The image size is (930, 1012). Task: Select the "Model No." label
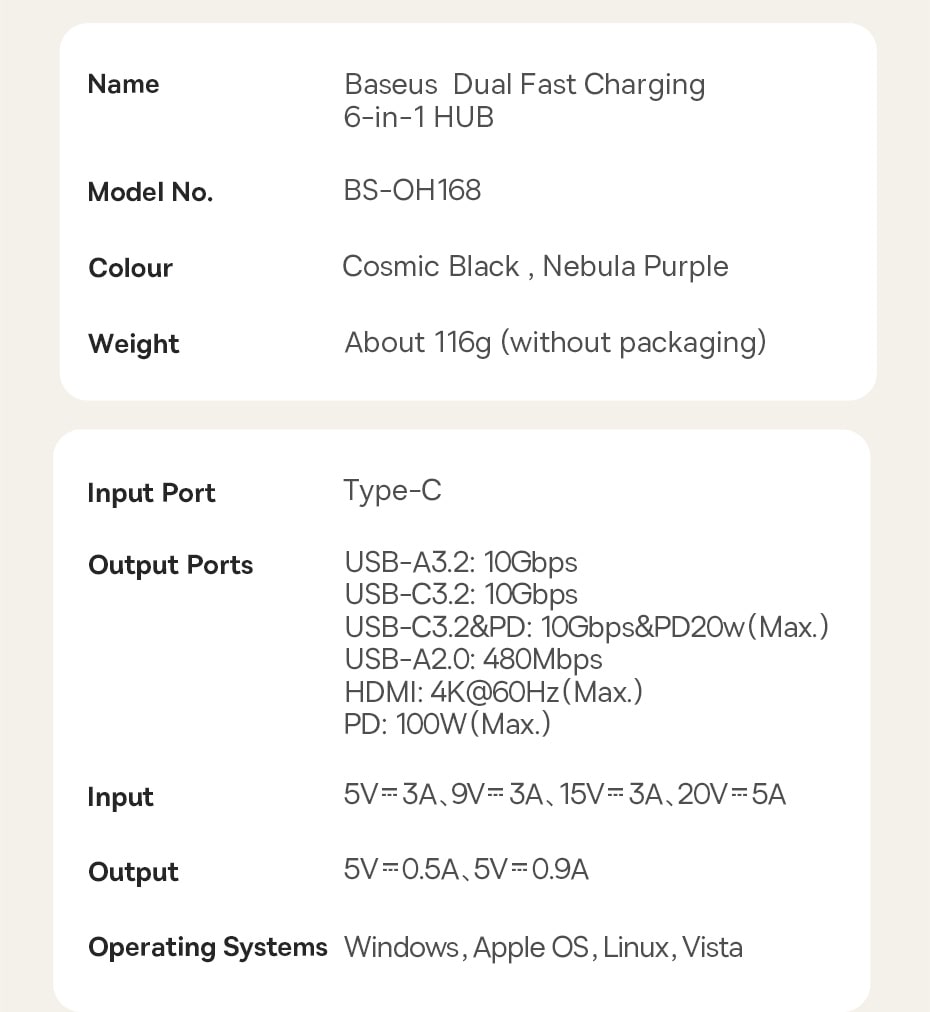[x=150, y=192]
